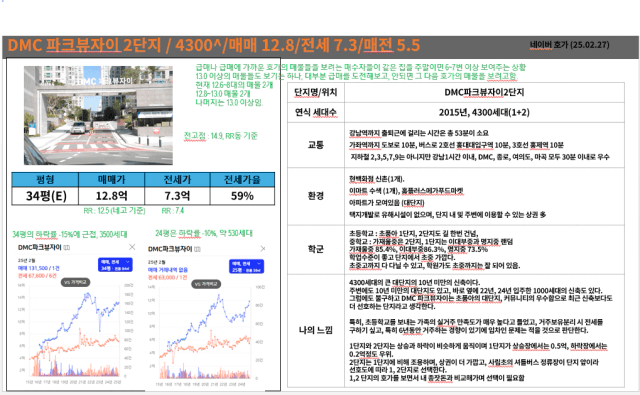Click the map icon beside the left chart title
Screen dimensions: 640x395
[x=67, y=248]
